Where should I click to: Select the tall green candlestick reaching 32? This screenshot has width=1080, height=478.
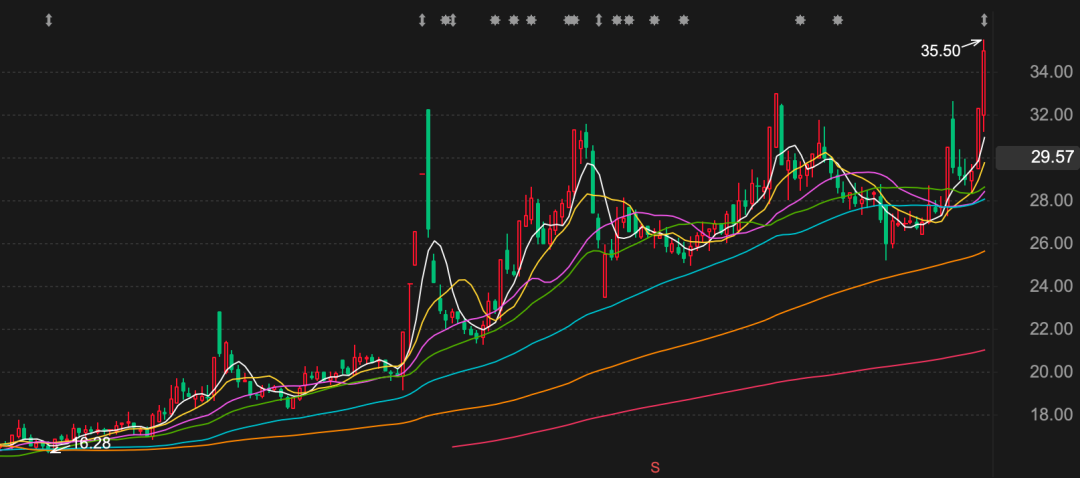click(x=428, y=170)
